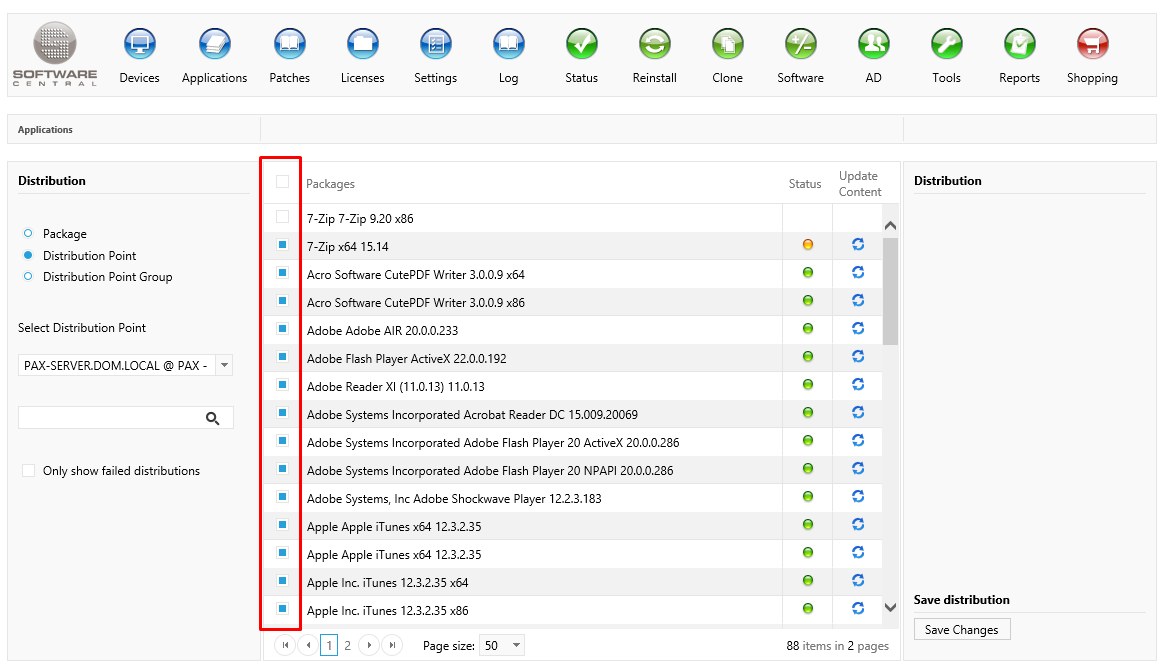Update content for 7-Zip x64 15.14

(858, 245)
